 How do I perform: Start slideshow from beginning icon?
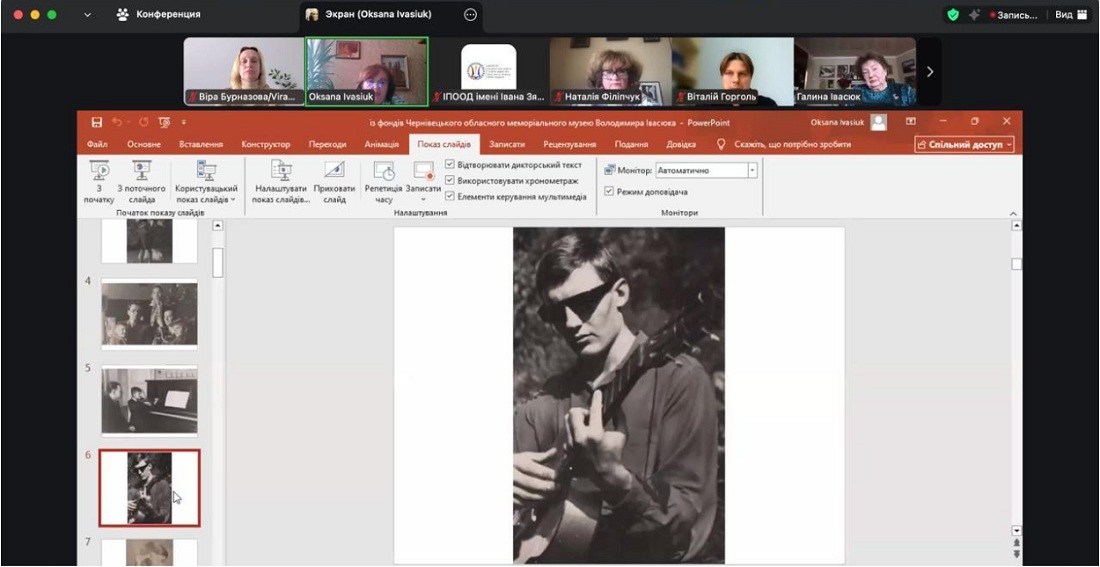[99, 172]
